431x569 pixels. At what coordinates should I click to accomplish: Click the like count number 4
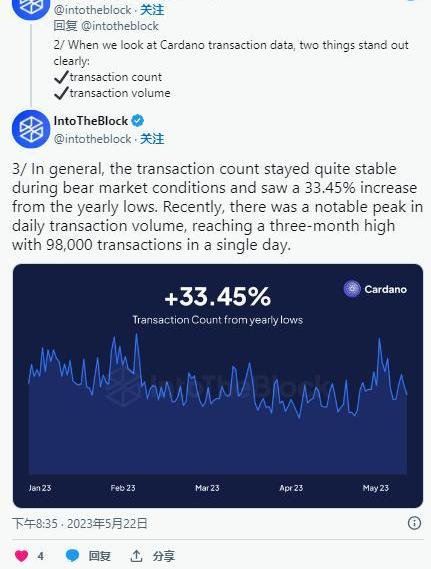[41, 556]
